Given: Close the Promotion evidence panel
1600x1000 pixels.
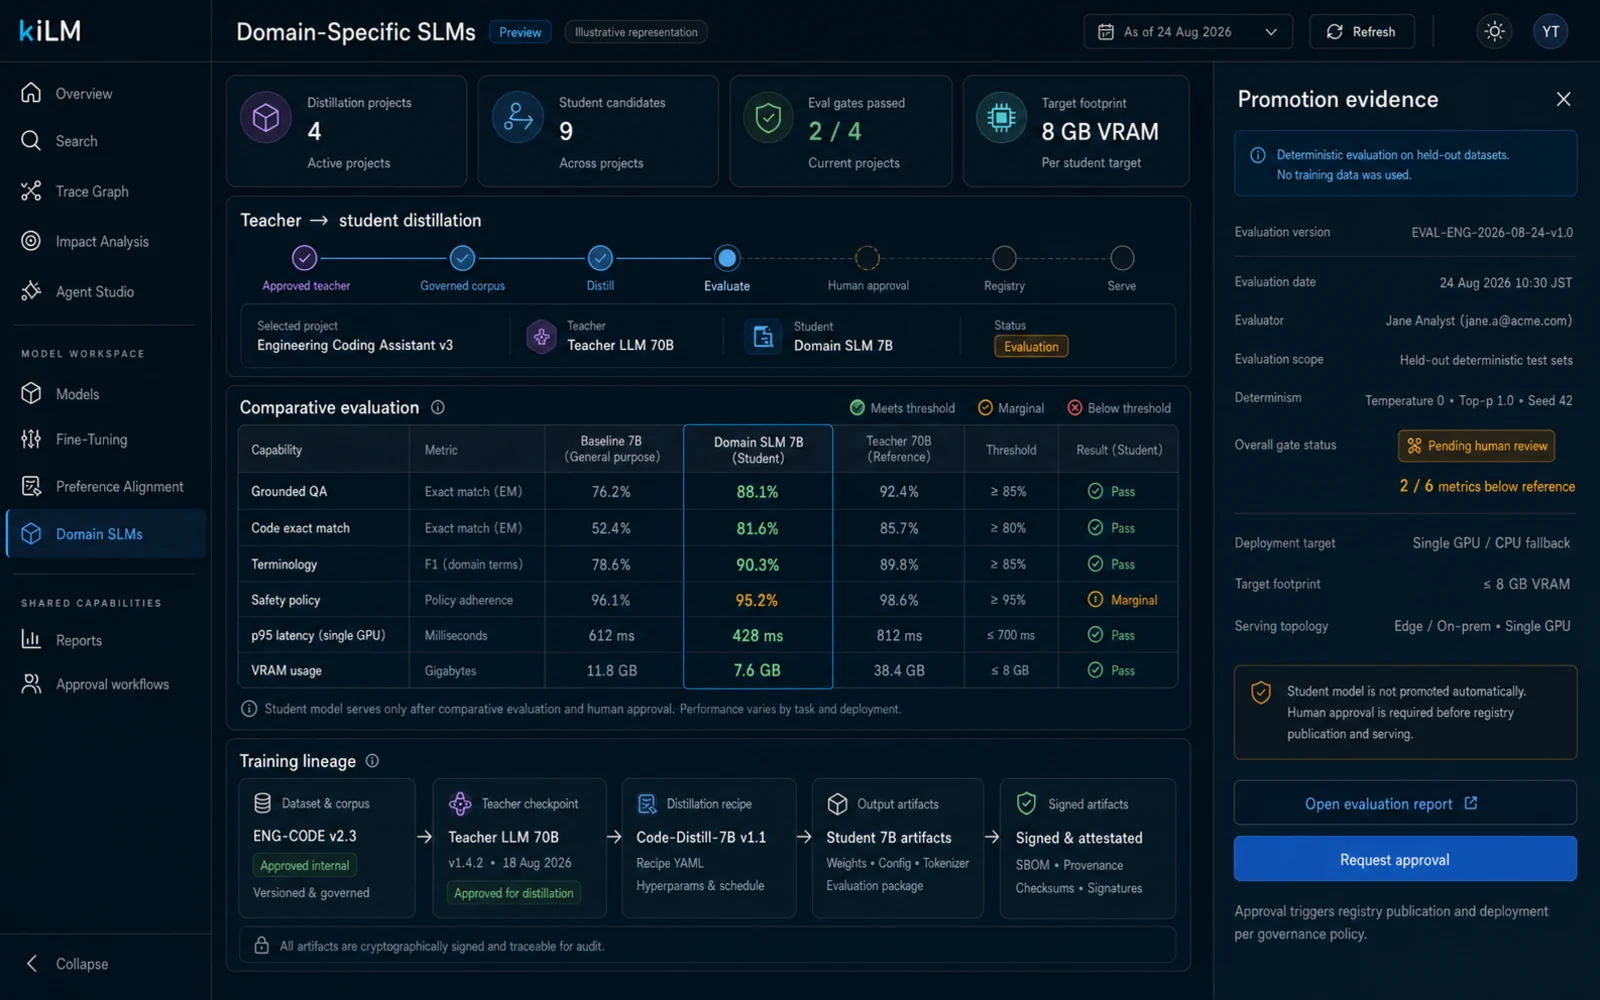Looking at the screenshot, I should (x=1563, y=99).
